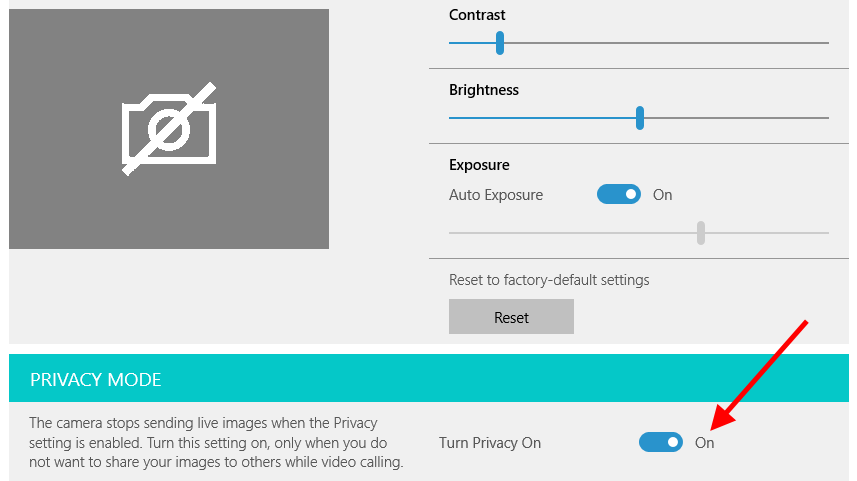Click the Exposure slider handle
This screenshot has height=481, width=857.
pyautogui.click(x=701, y=233)
